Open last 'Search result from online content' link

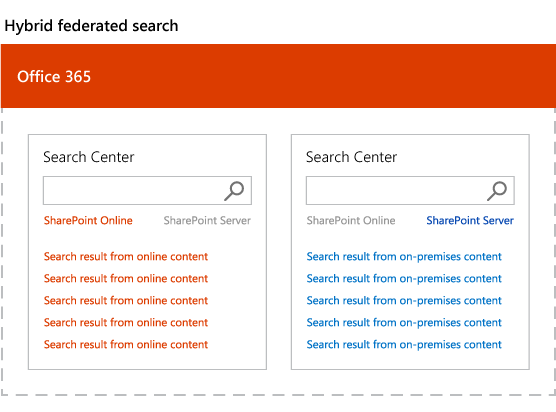point(126,344)
